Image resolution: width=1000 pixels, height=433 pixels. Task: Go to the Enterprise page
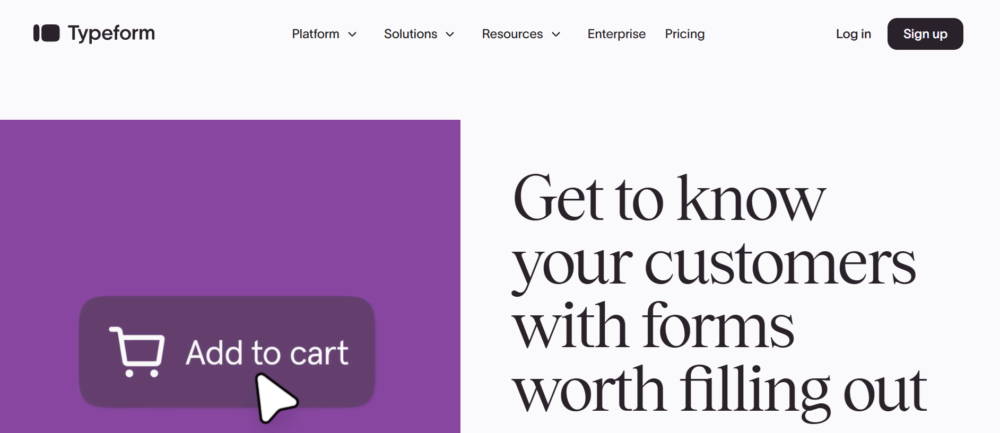(616, 34)
